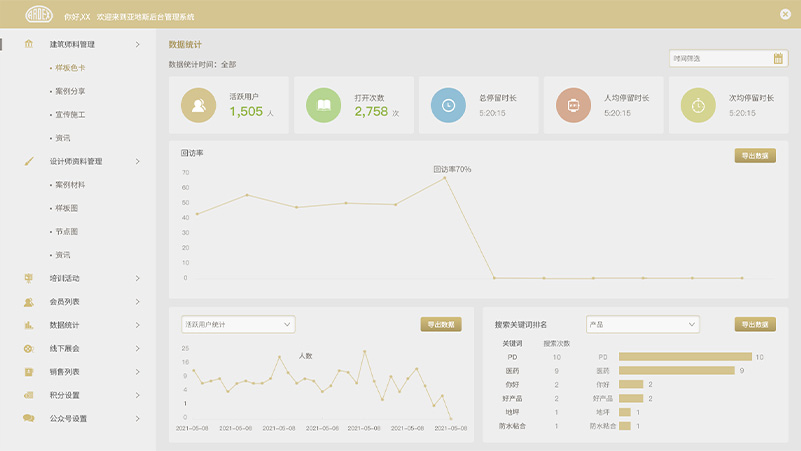Collapse the 建筑师料管理 section chevron
The image size is (801, 451).
coord(137,44)
